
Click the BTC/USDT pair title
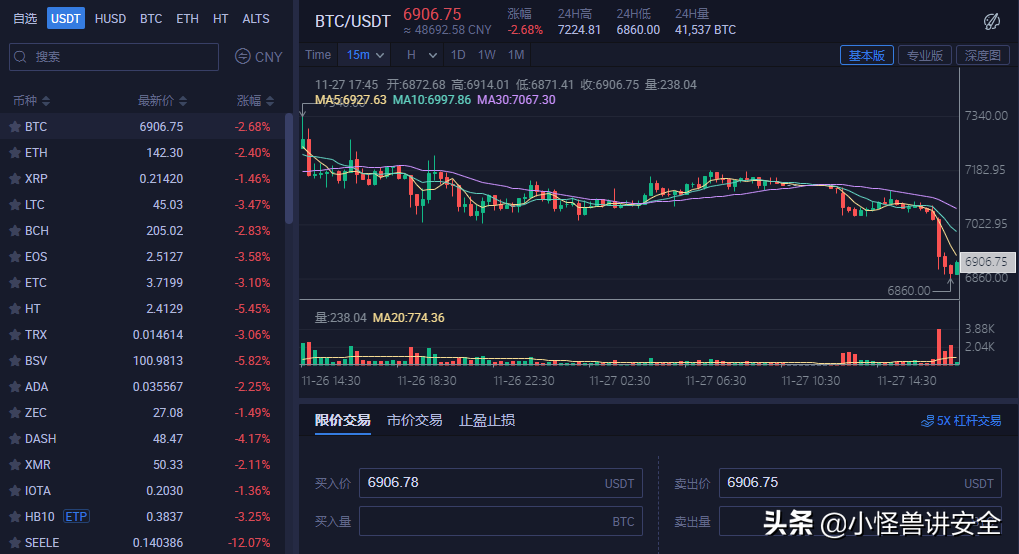[352, 21]
